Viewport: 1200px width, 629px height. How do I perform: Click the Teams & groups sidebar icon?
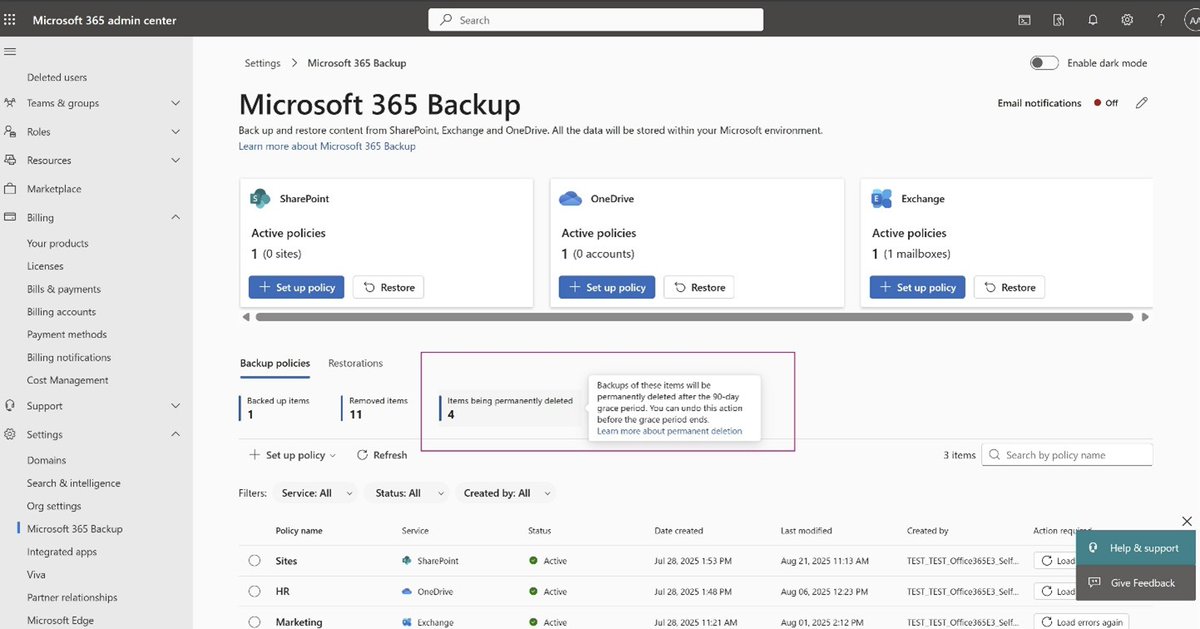point(10,103)
